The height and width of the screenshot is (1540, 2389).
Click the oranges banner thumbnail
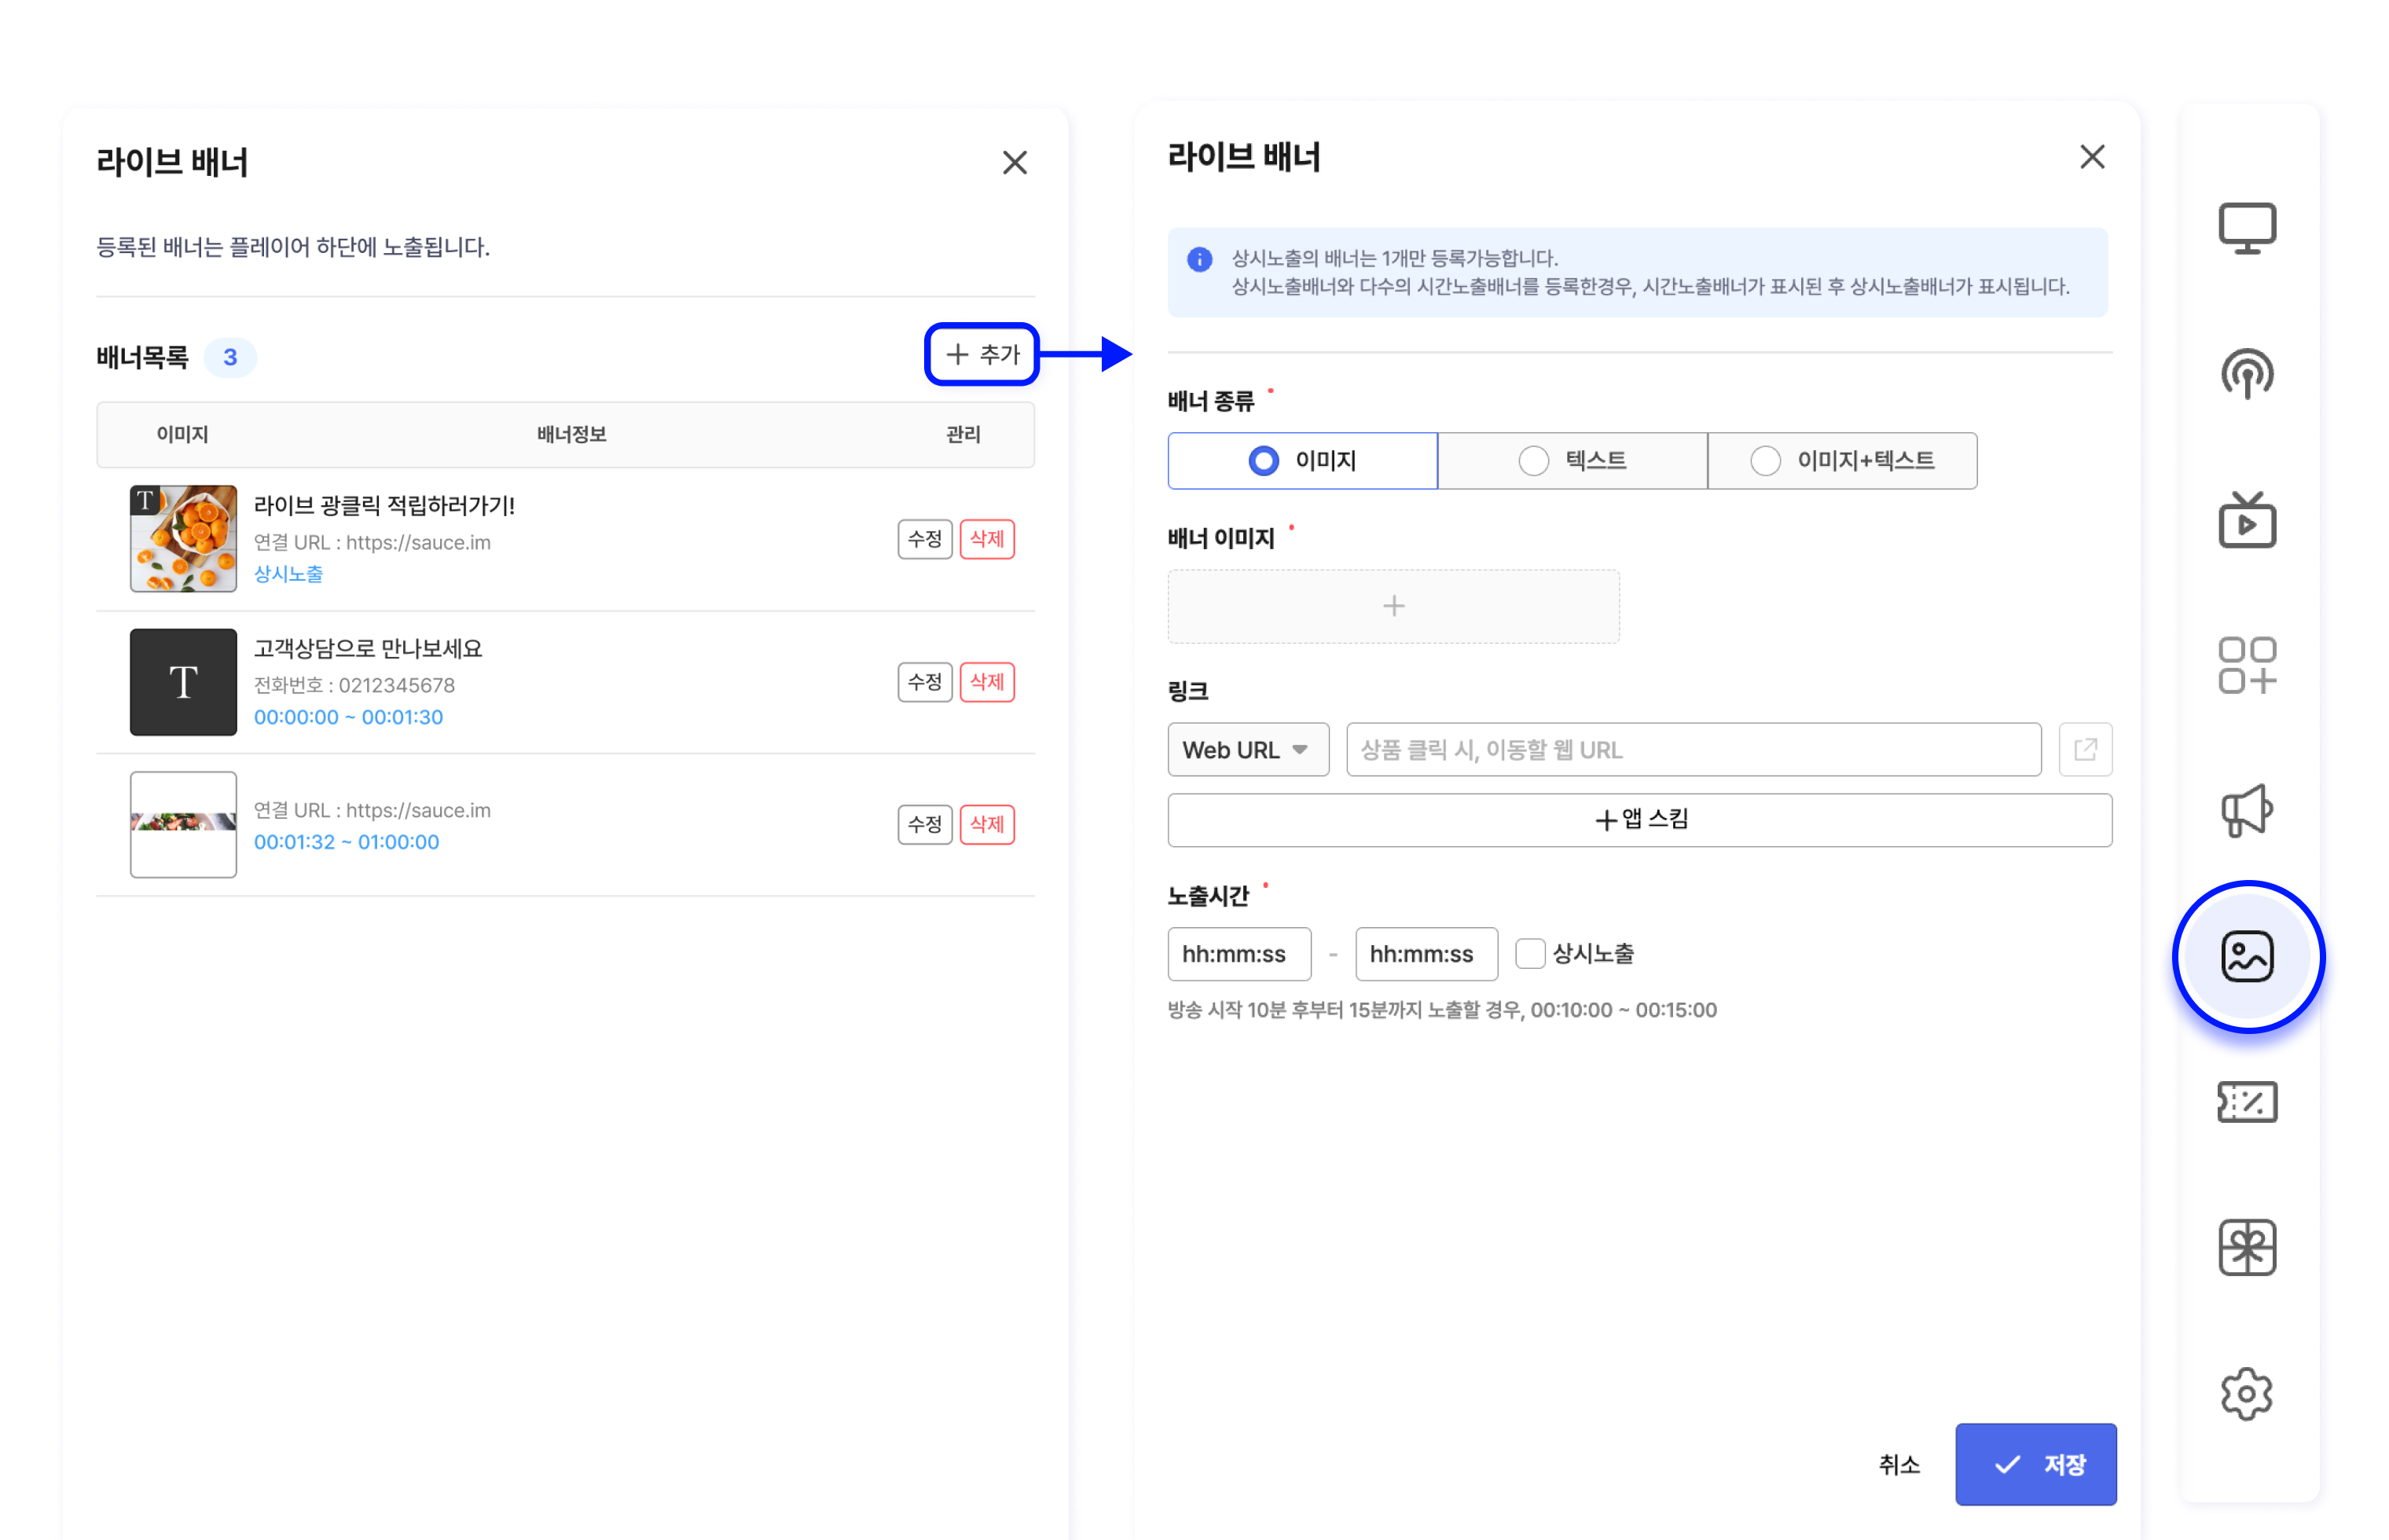[x=183, y=539]
